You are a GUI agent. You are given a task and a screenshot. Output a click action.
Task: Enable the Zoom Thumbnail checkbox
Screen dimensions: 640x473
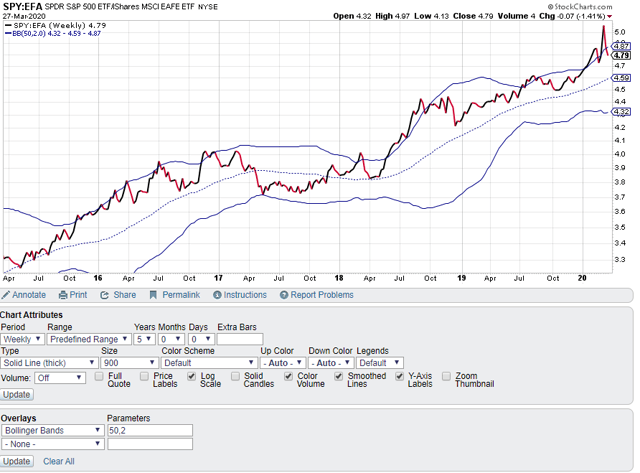coord(447,376)
